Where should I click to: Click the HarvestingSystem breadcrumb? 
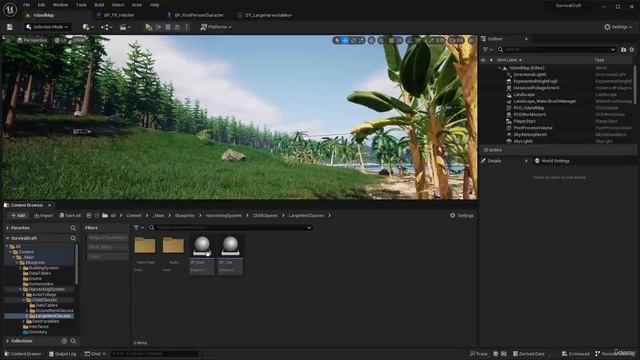point(224,216)
